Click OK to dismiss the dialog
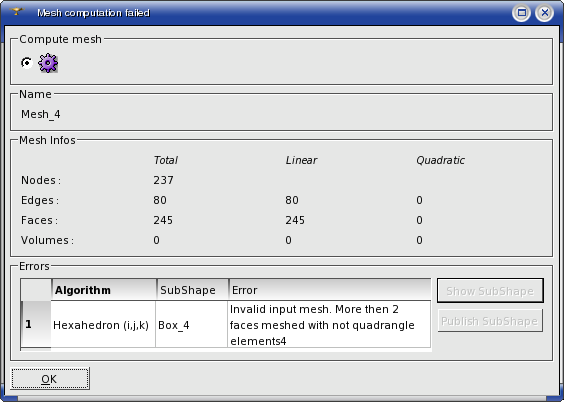564x402 pixels. tap(50, 379)
